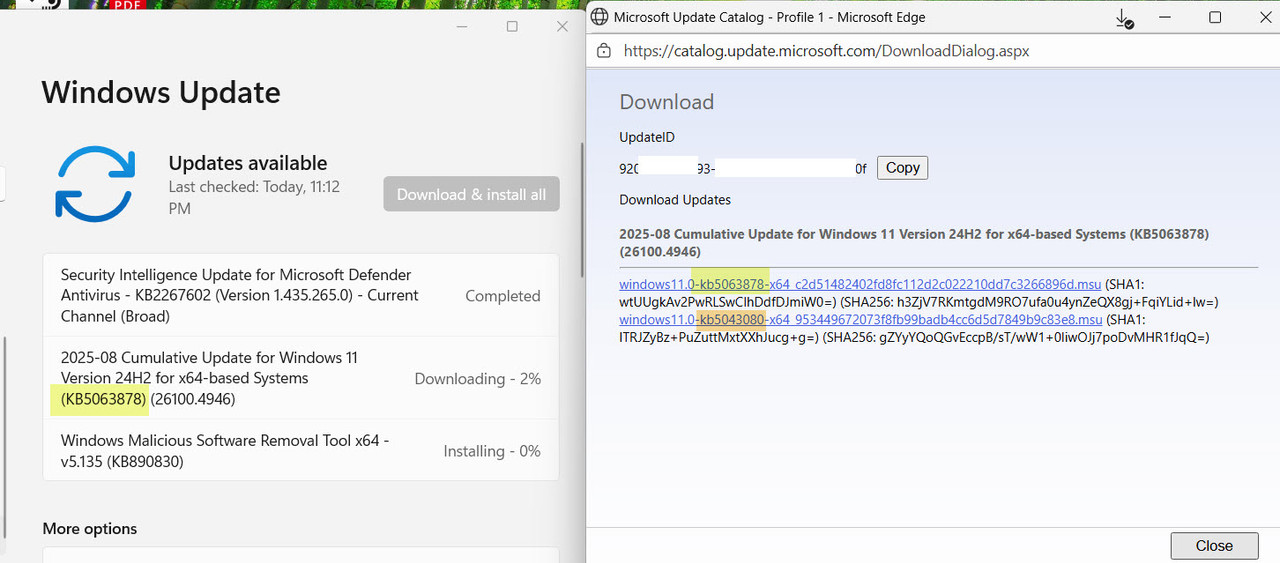Maximize the Microsoft Update Catalog Edge window

click(x=1215, y=18)
